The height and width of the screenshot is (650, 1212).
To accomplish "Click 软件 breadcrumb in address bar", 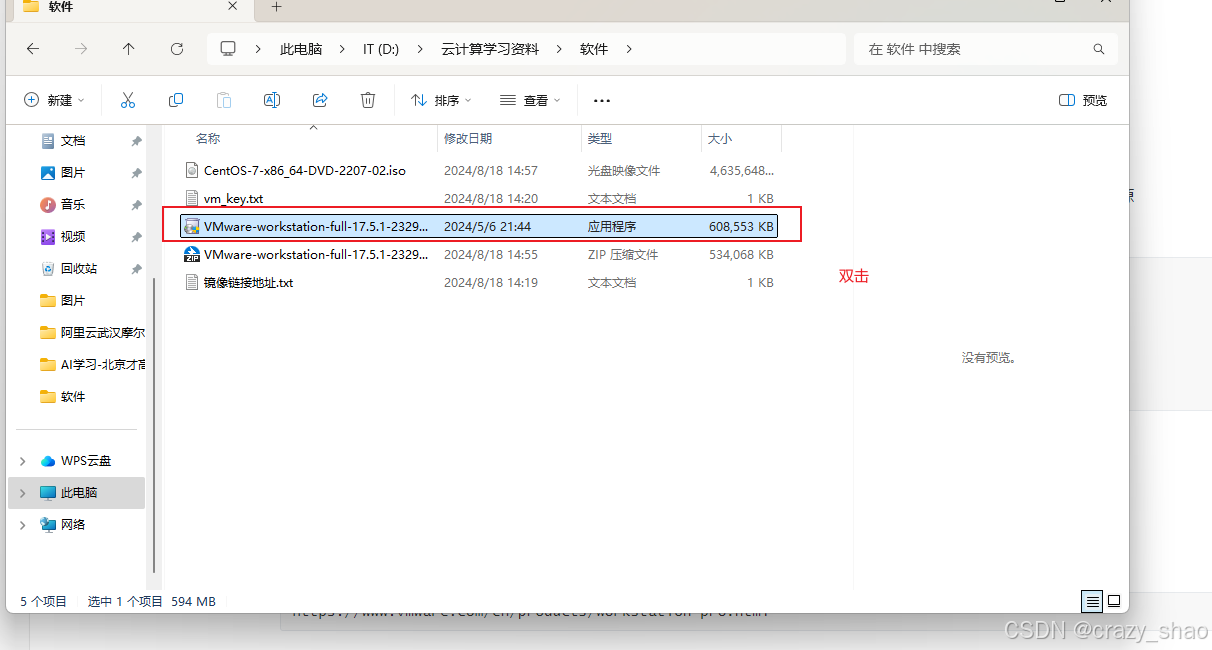I will (594, 49).
